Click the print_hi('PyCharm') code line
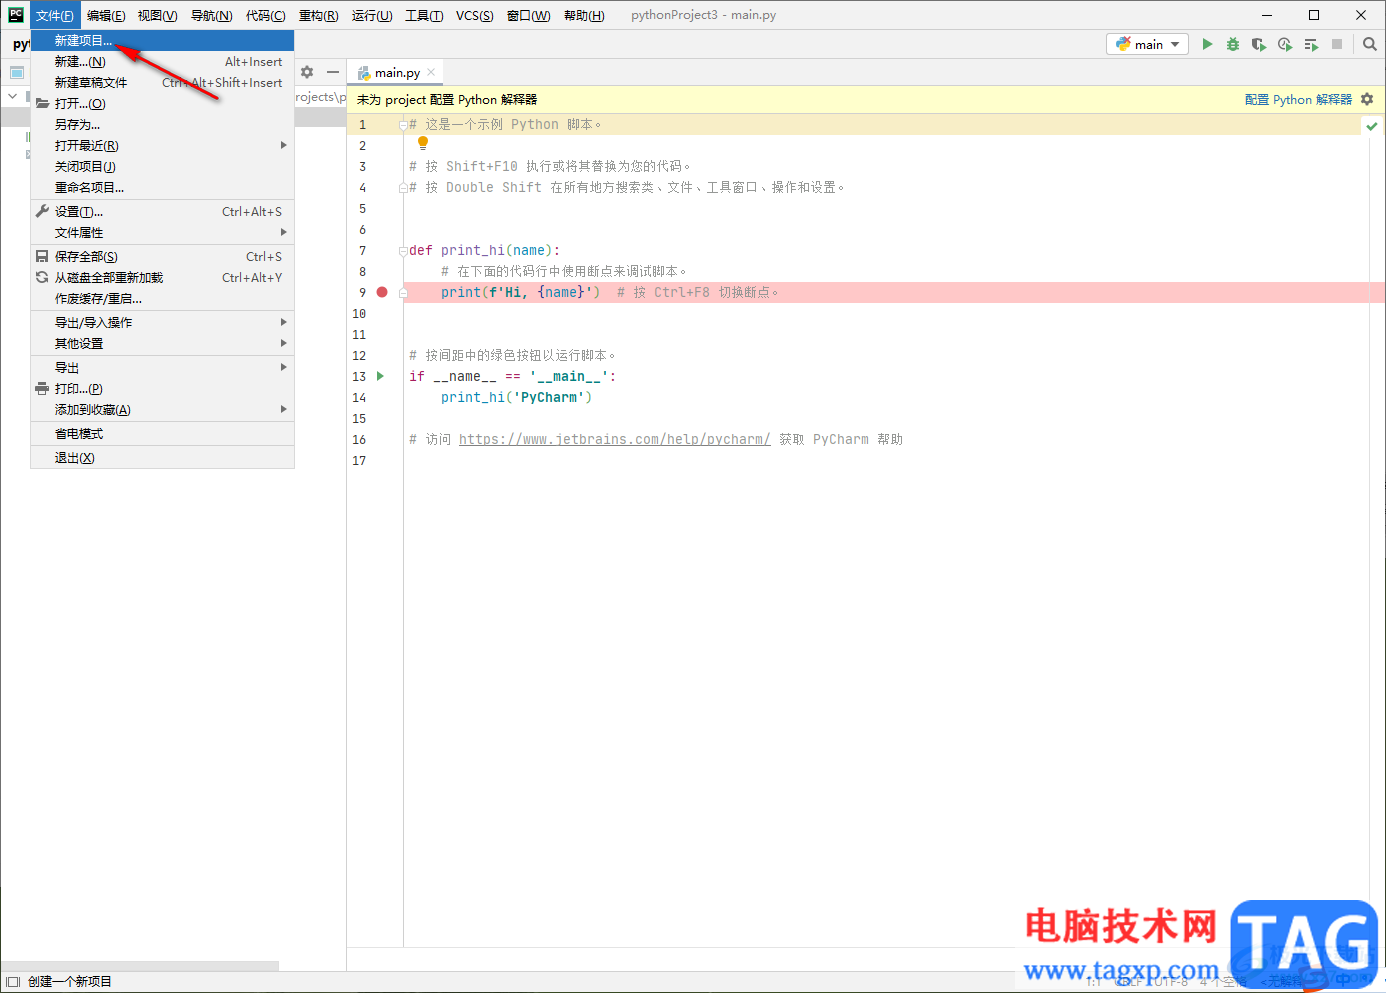This screenshot has height=993, width=1386. click(x=516, y=397)
